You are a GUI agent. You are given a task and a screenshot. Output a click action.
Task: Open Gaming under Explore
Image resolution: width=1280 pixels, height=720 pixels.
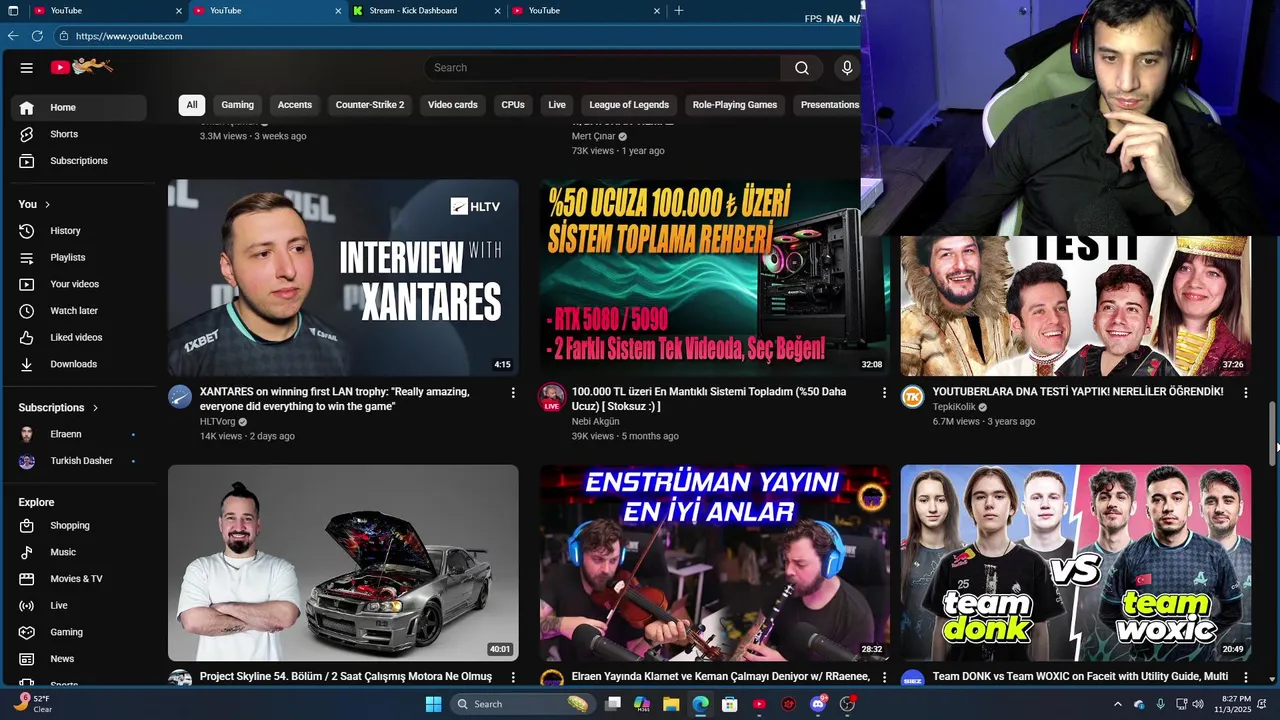[x=79, y=632]
